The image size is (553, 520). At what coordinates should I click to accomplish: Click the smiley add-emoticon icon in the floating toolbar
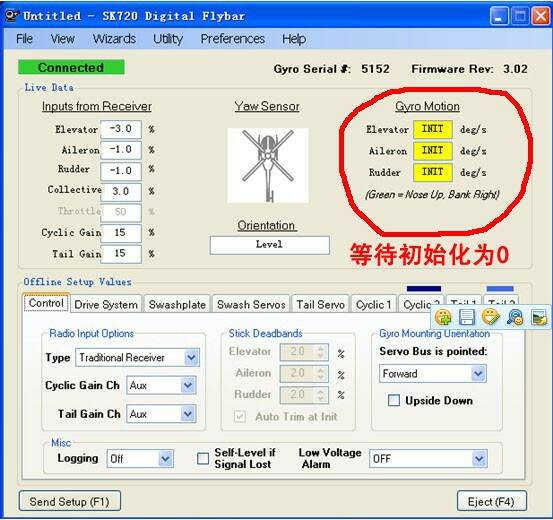(x=443, y=317)
